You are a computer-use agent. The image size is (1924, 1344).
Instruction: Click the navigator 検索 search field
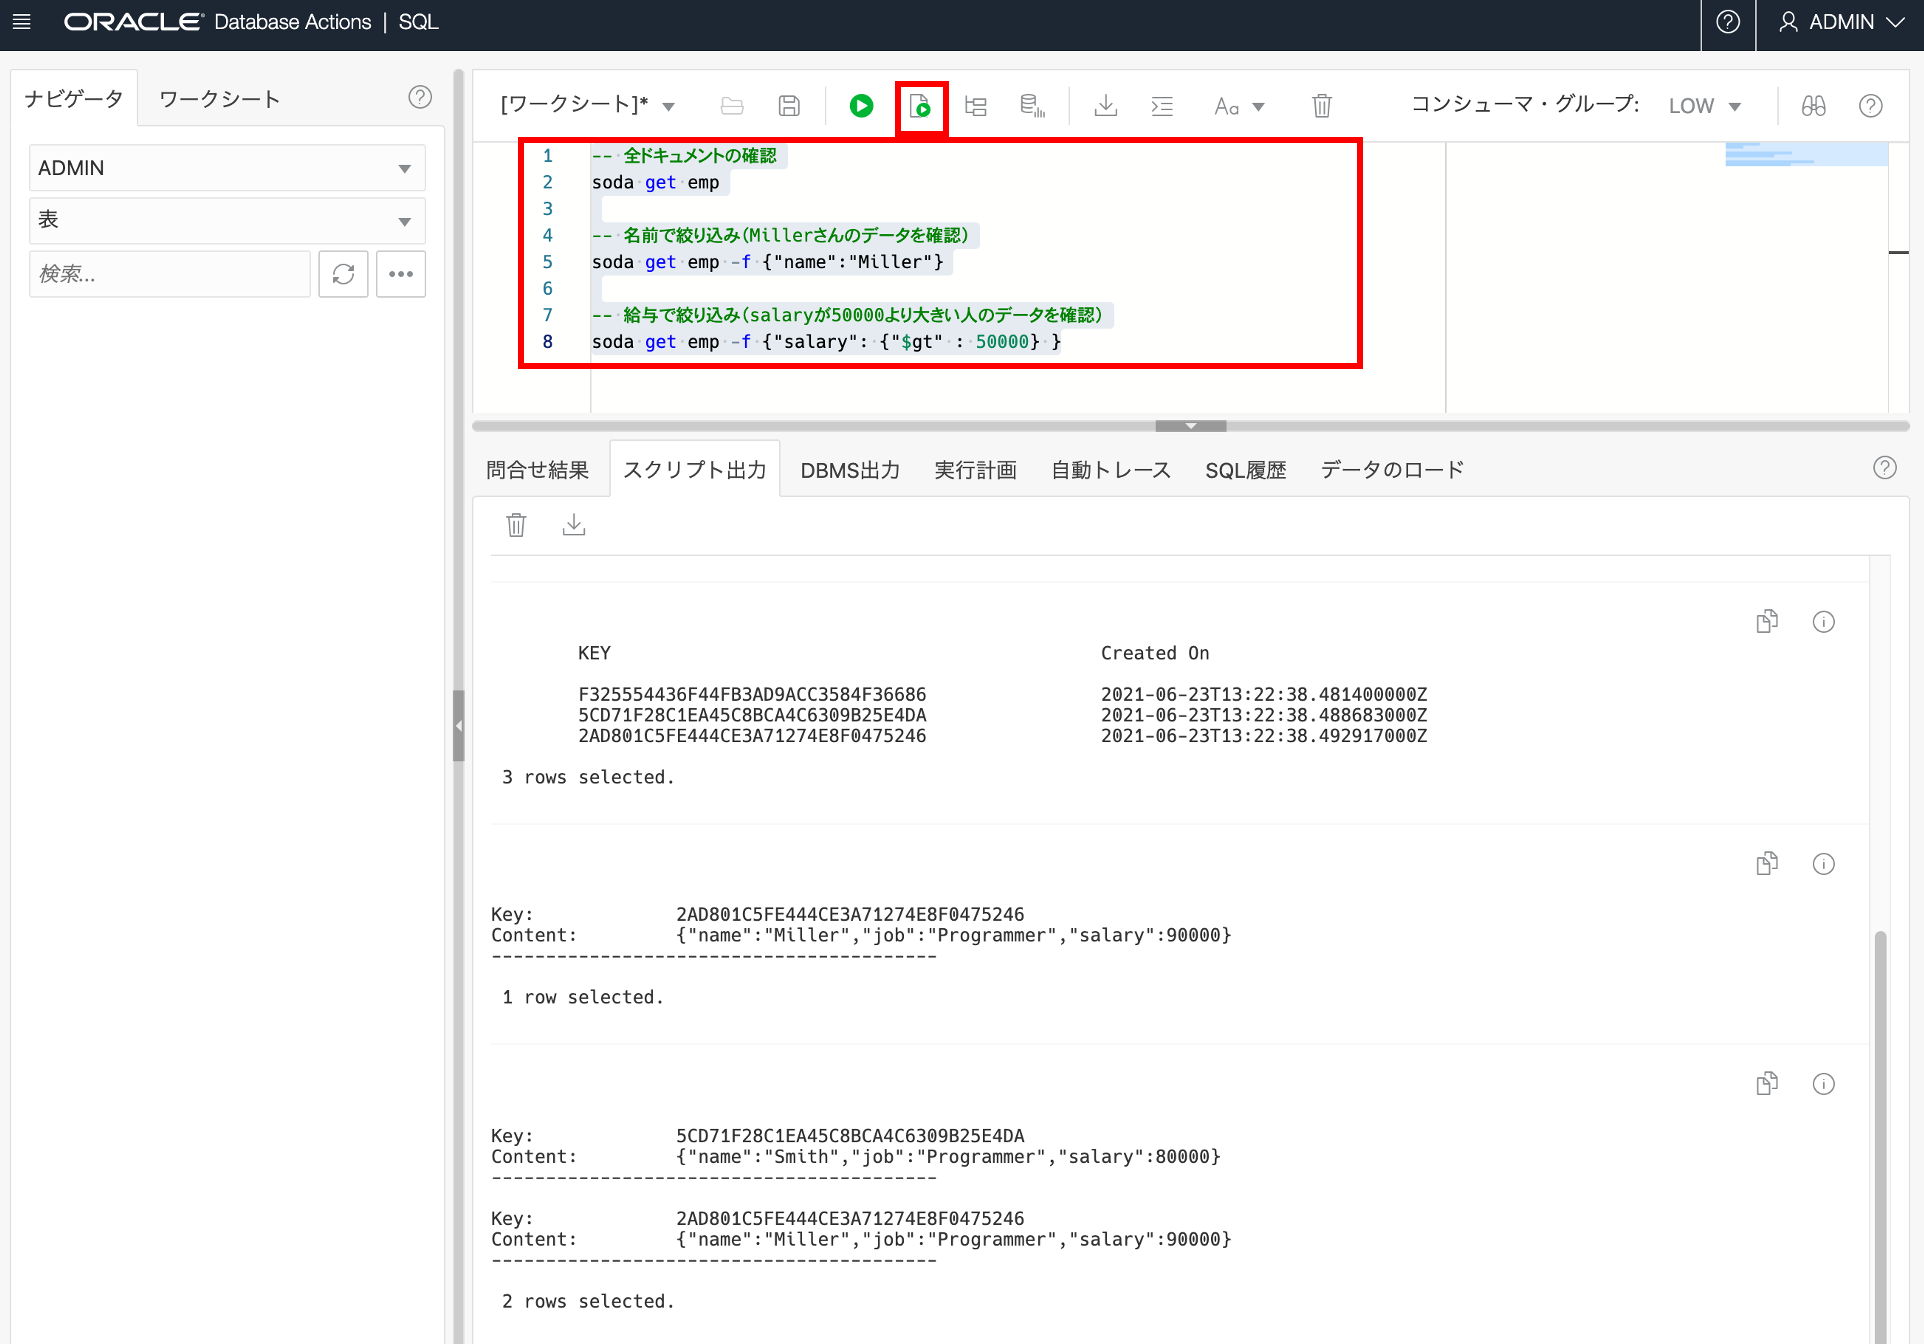tap(170, 274)
